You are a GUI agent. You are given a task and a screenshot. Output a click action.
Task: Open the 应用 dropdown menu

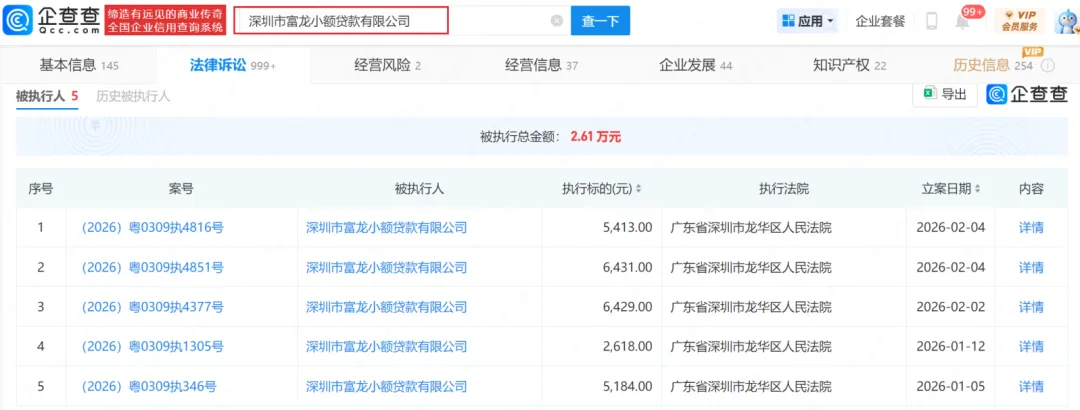point(807,21)
